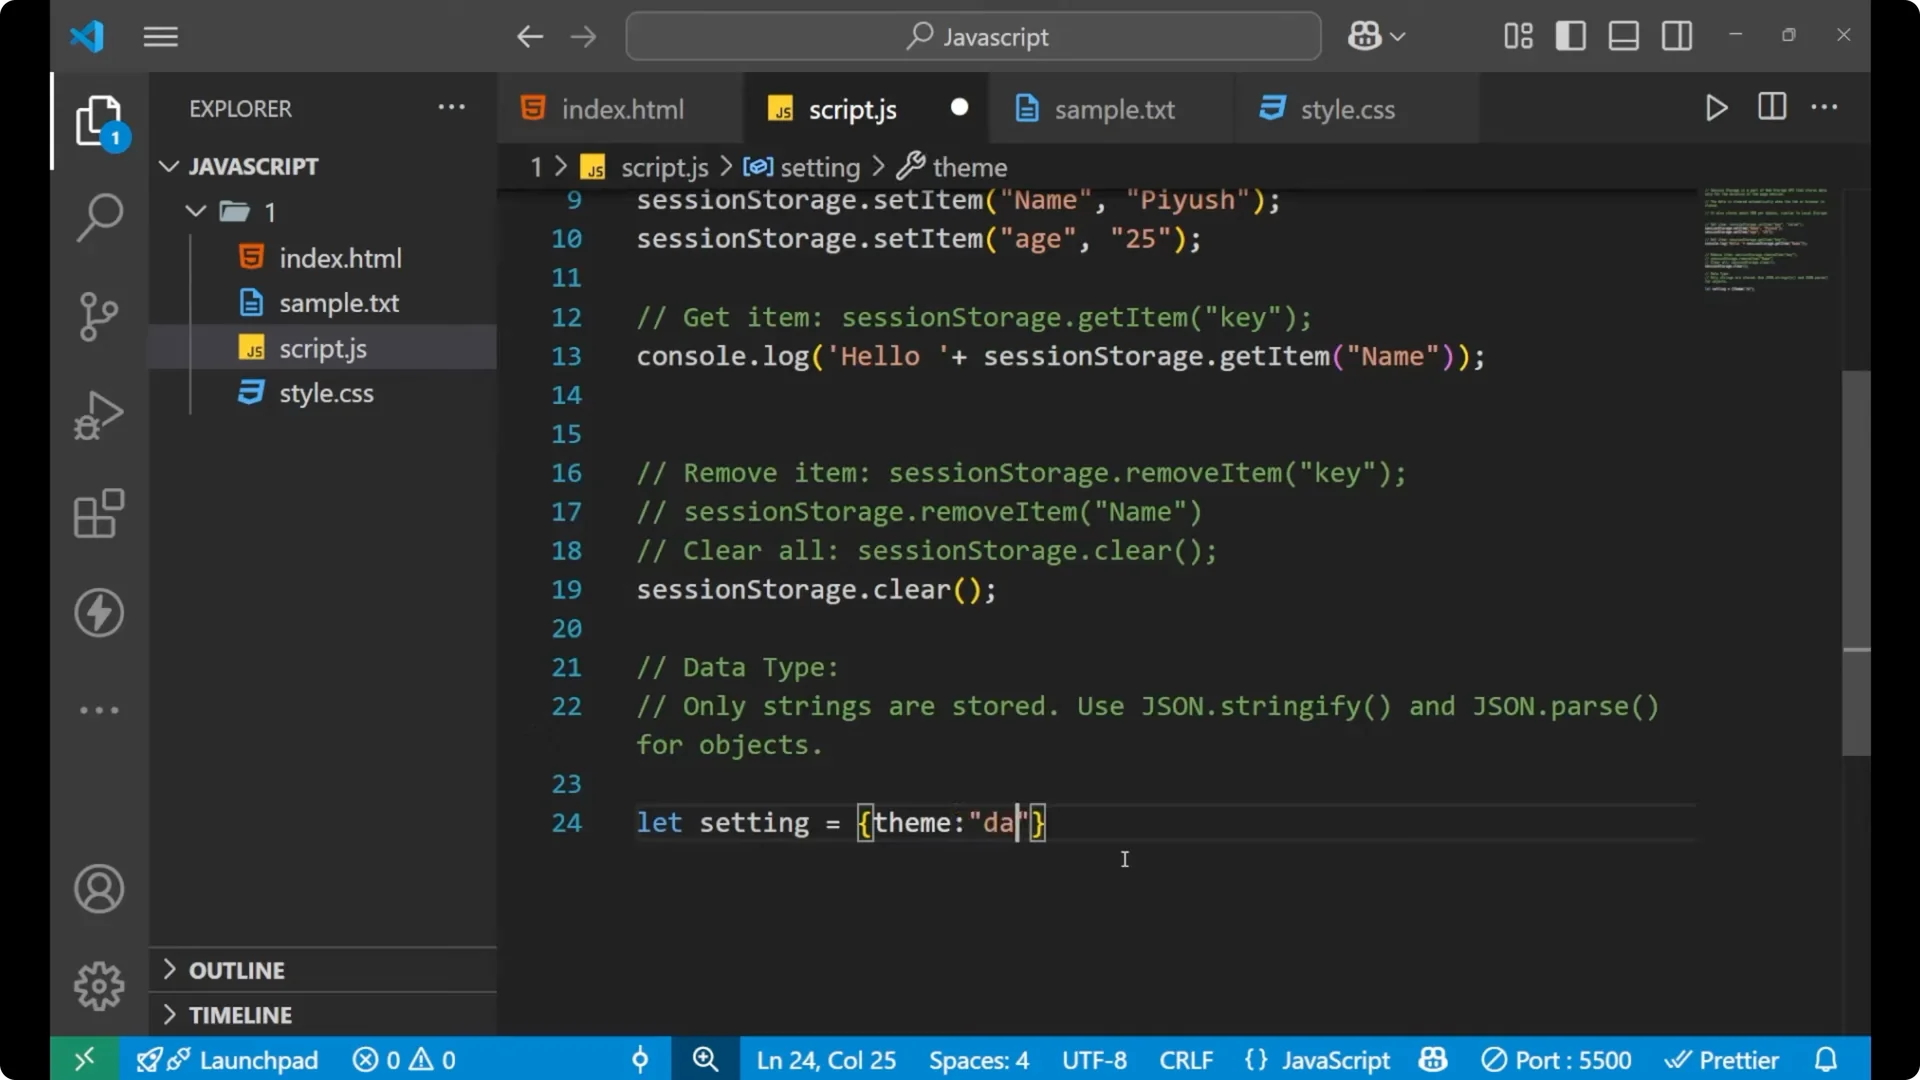Image resolution: width=1920 pixels, height=1080 pixels.
Task: Split the editor using the split icon
Action: [x=1771, y=107]
